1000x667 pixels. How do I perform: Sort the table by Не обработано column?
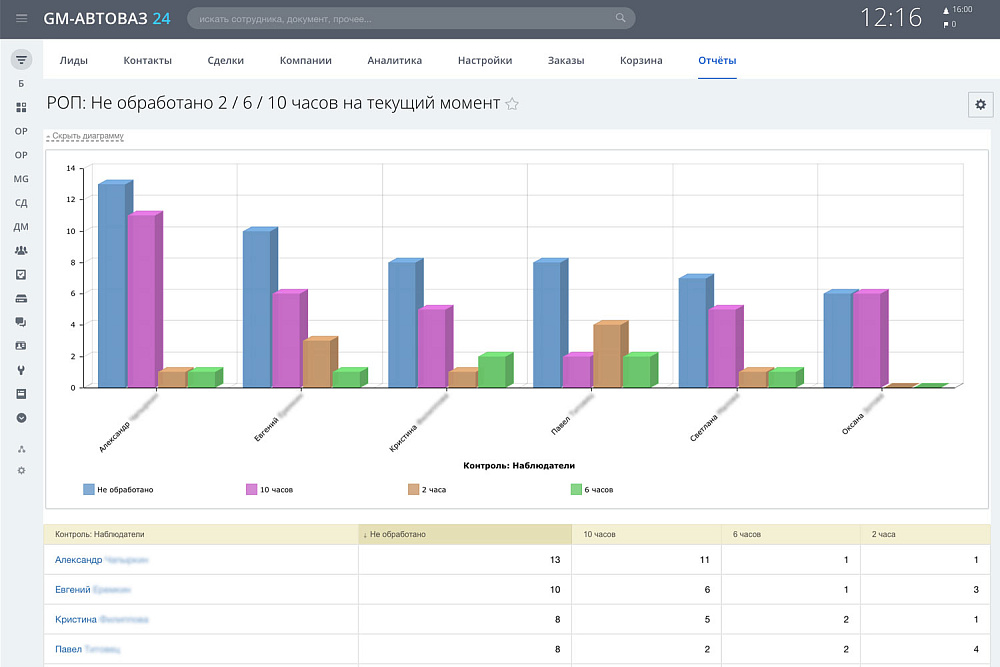[x=464, y=534]
